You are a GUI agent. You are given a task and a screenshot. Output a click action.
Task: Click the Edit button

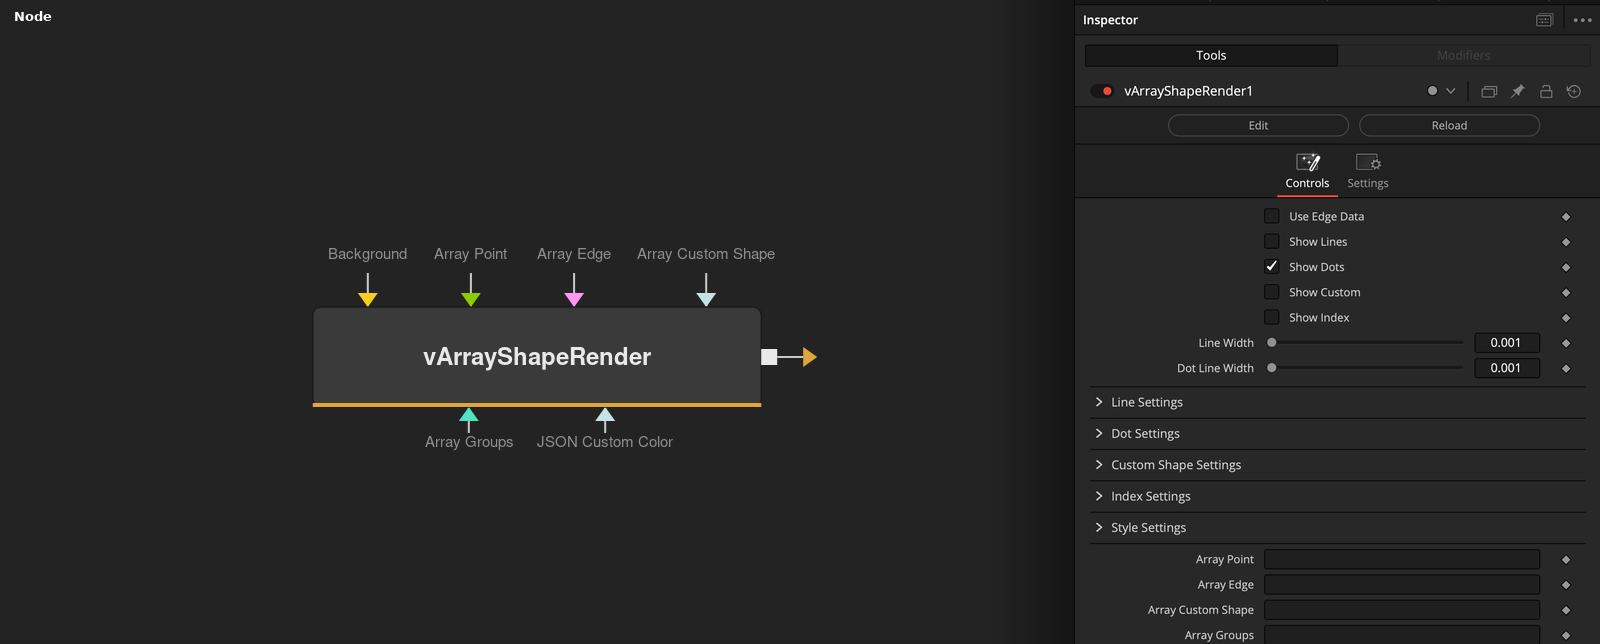1258,125
